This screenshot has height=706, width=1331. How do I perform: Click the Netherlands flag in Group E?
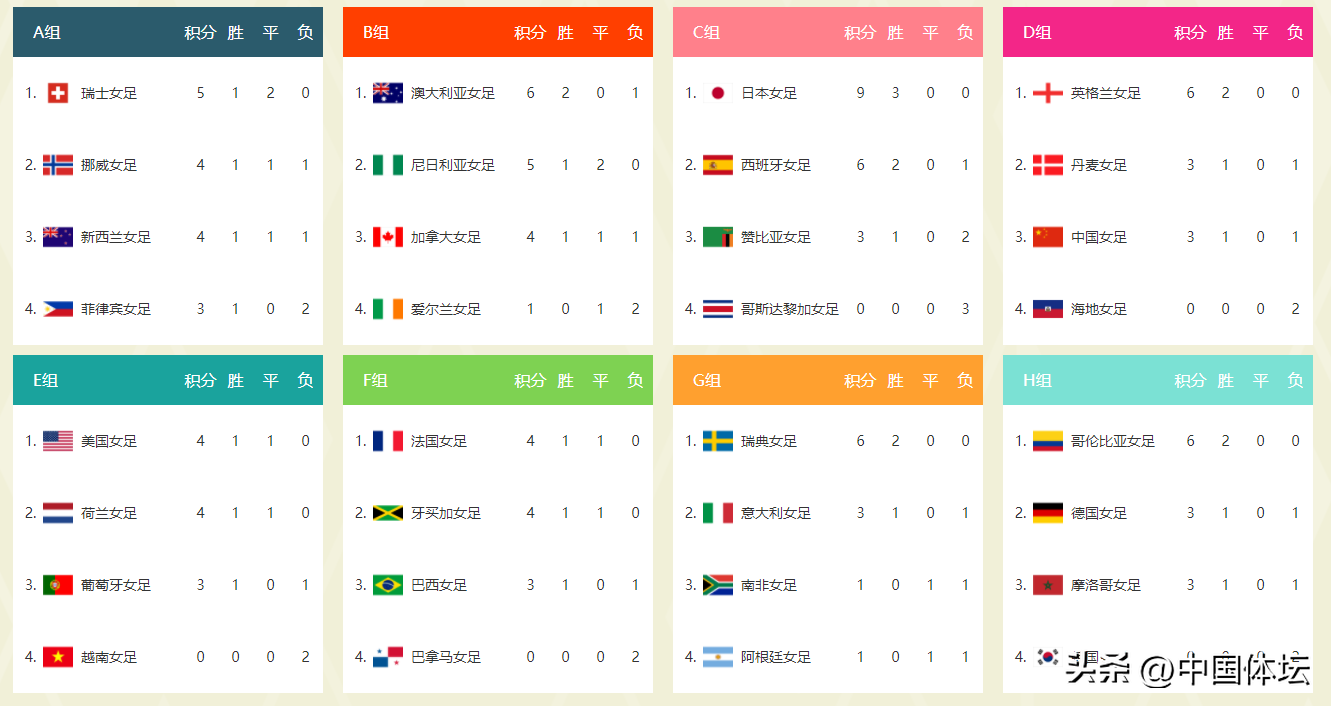click(58, 513)
